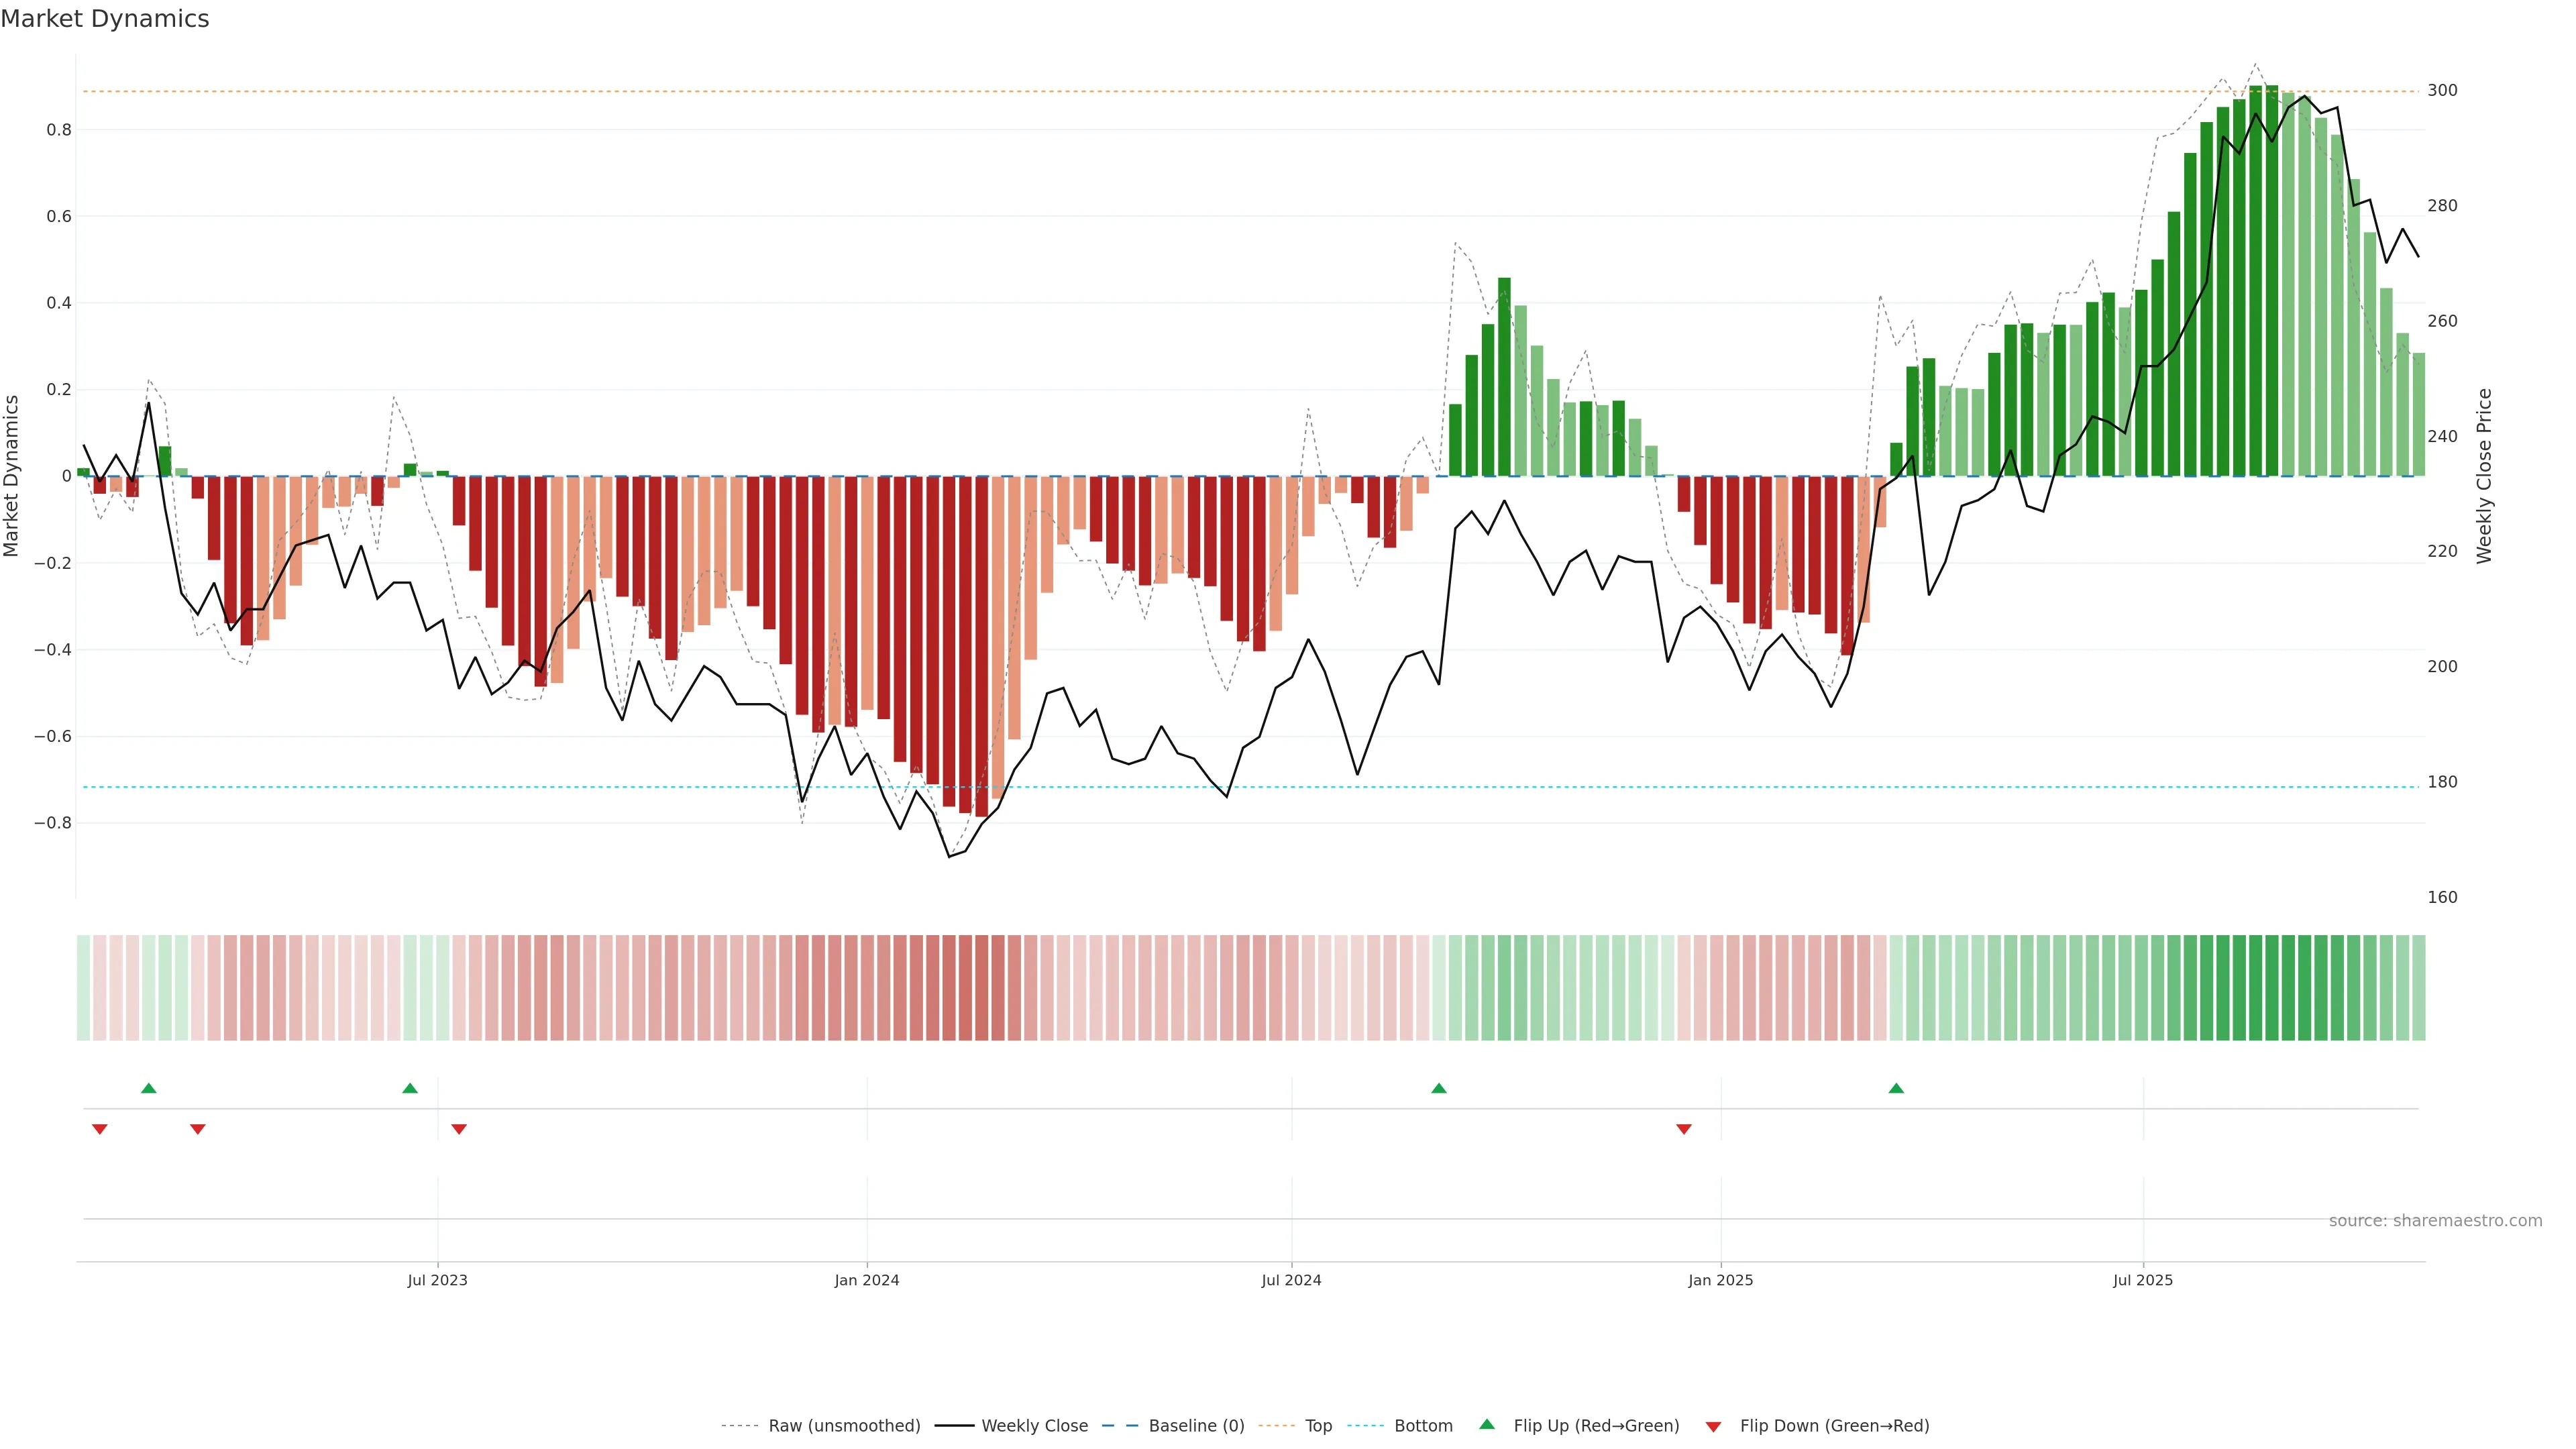
Task: Toggle the Baseline (0) legend entry
Action: pyautogui.click(x=1196, y=1426)
